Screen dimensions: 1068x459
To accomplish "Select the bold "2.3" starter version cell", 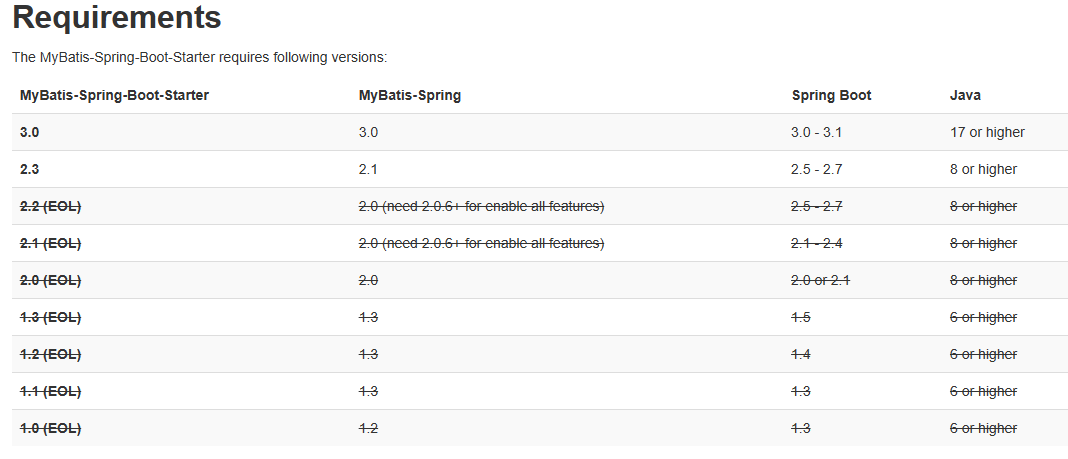I will 30,169.
